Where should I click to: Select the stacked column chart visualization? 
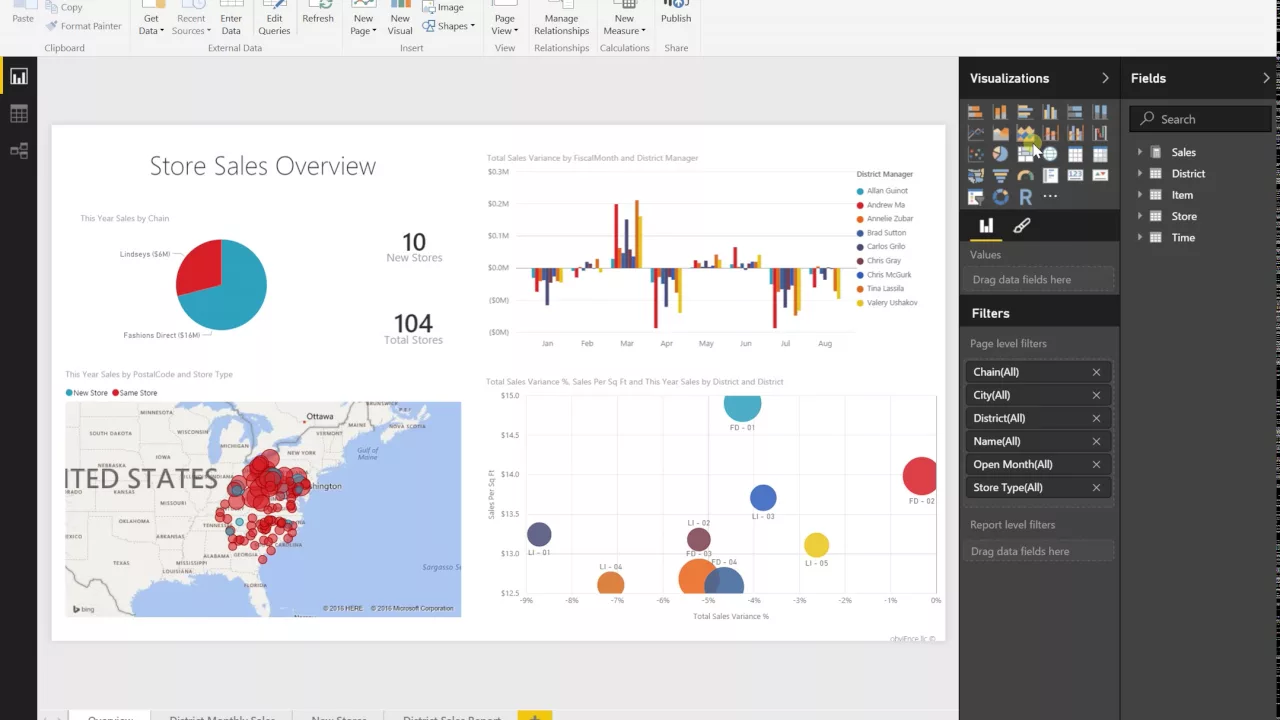click(x=1000, y=112)
